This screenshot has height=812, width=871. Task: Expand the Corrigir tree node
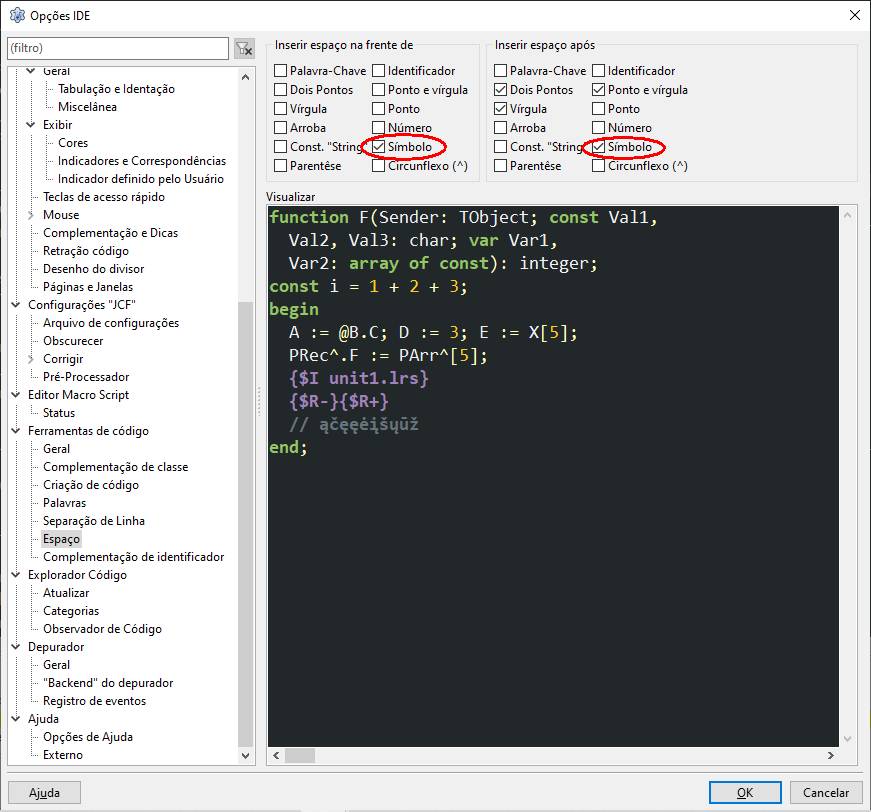31,359
